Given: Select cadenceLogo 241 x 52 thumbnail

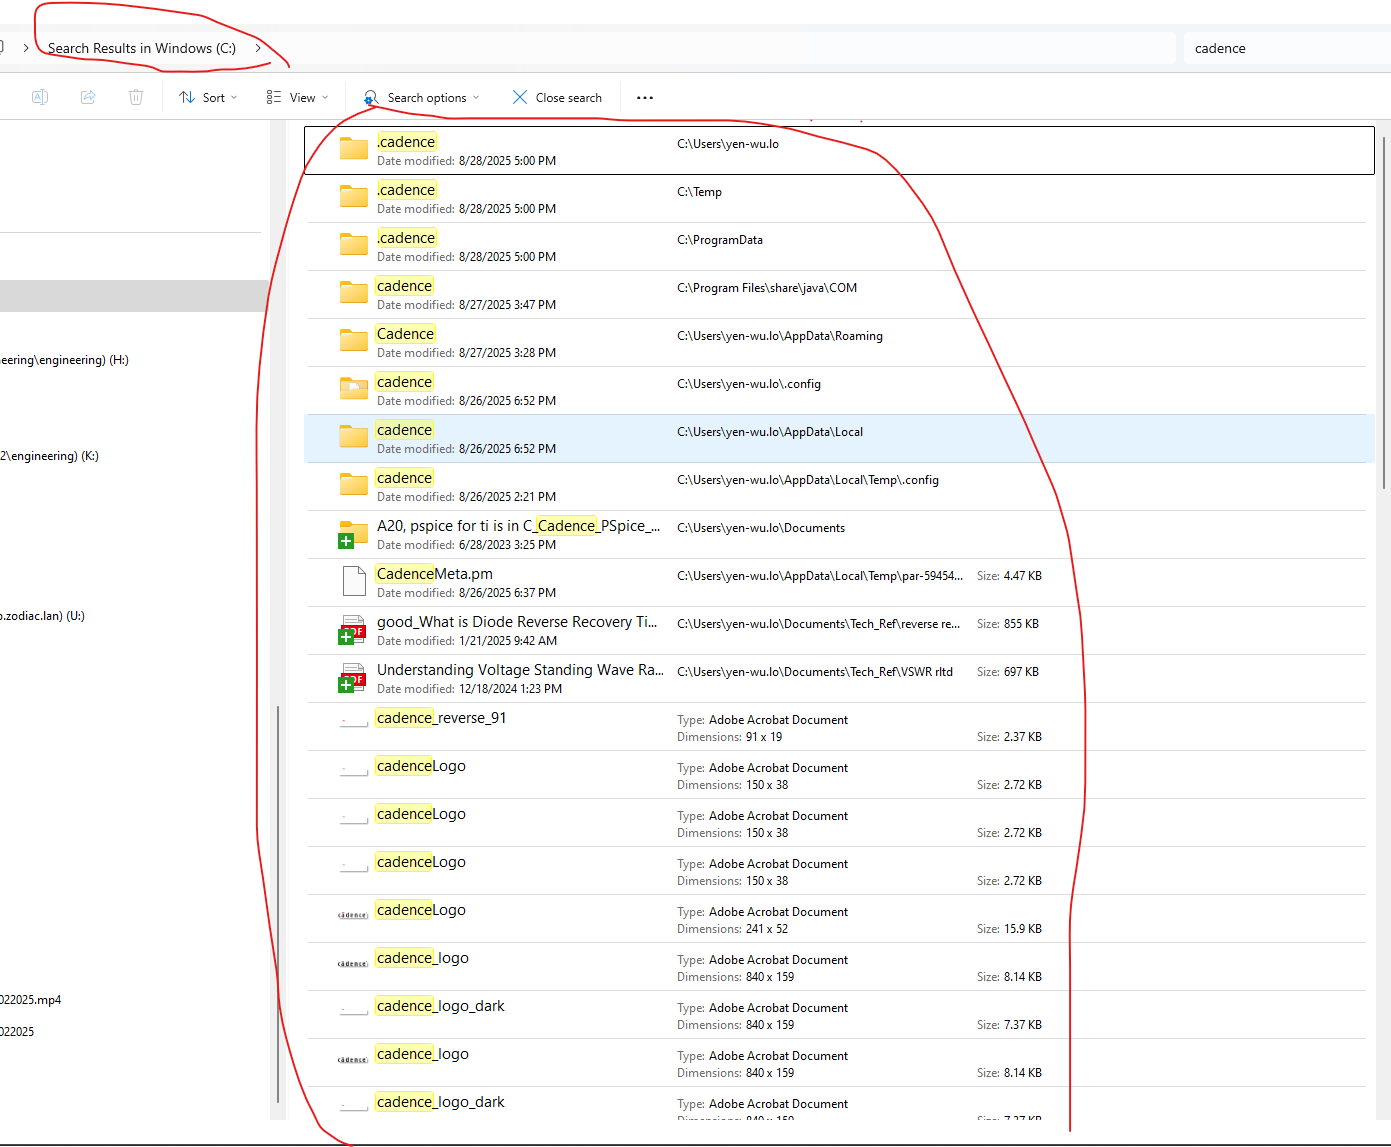Looking at the screenshot, I should point(353,915).
